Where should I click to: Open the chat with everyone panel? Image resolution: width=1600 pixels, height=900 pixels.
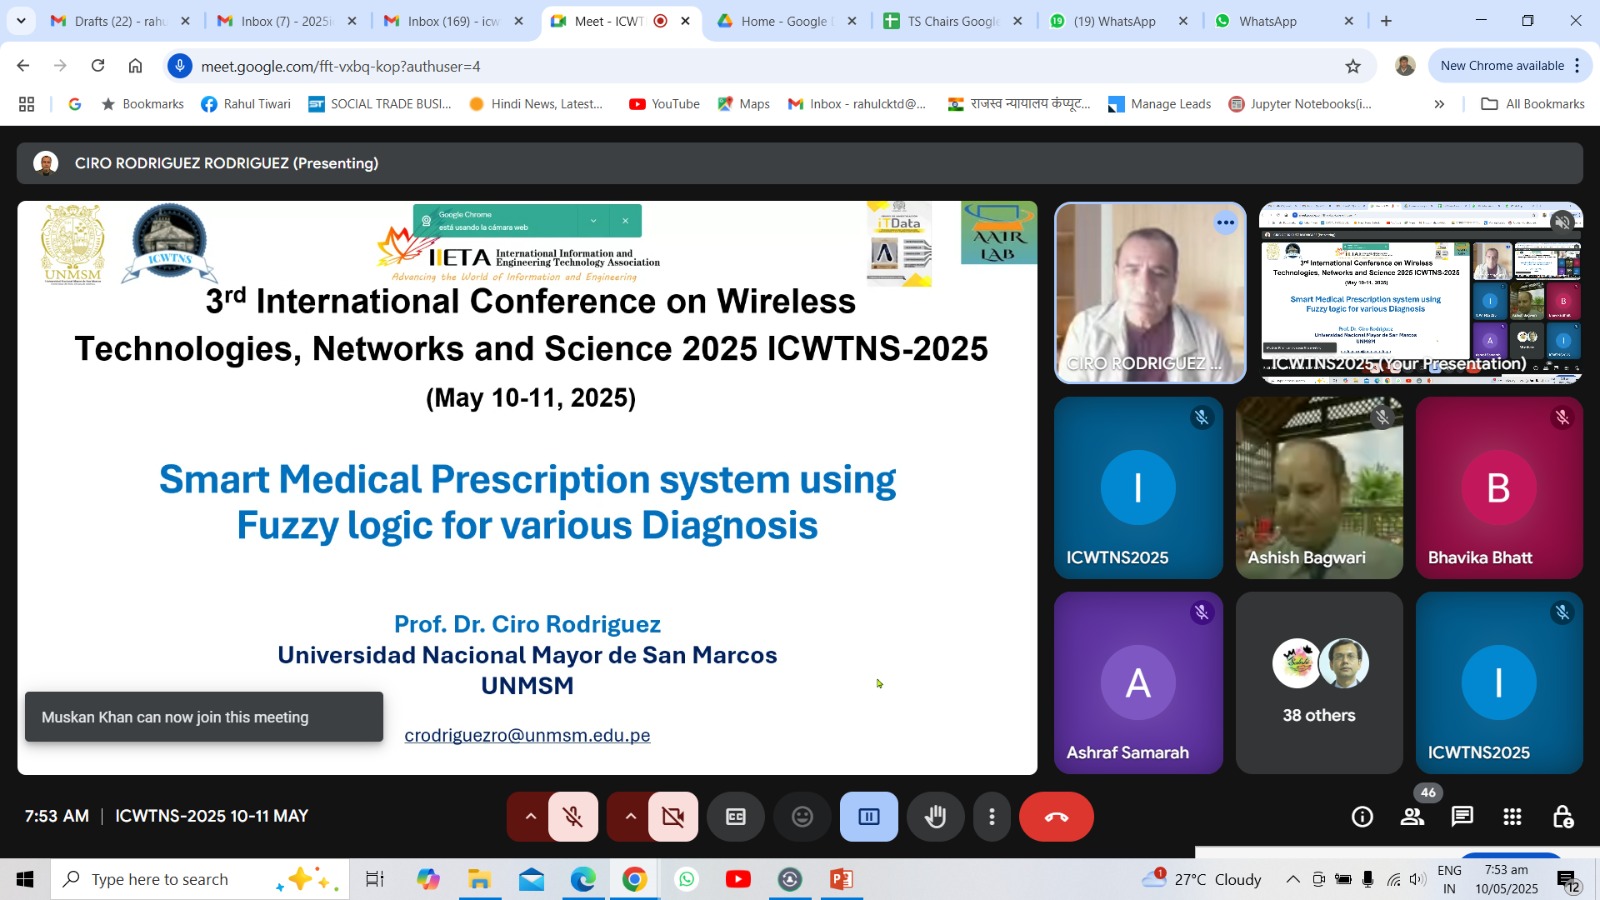coord(1462,817)
